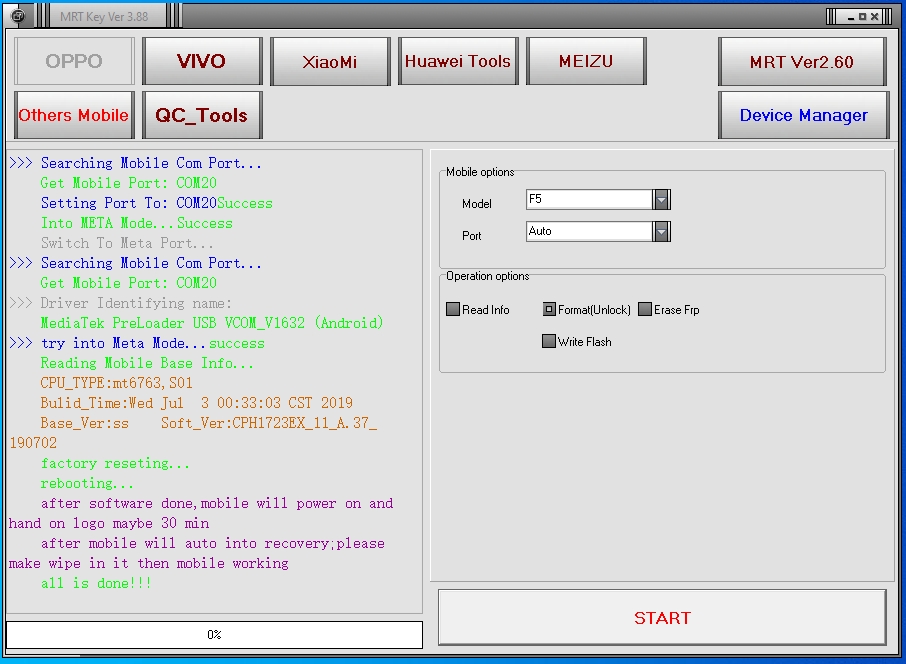Open Device Manager
The width and height of the screenshot is (906, 664).
tap(803, 115)
